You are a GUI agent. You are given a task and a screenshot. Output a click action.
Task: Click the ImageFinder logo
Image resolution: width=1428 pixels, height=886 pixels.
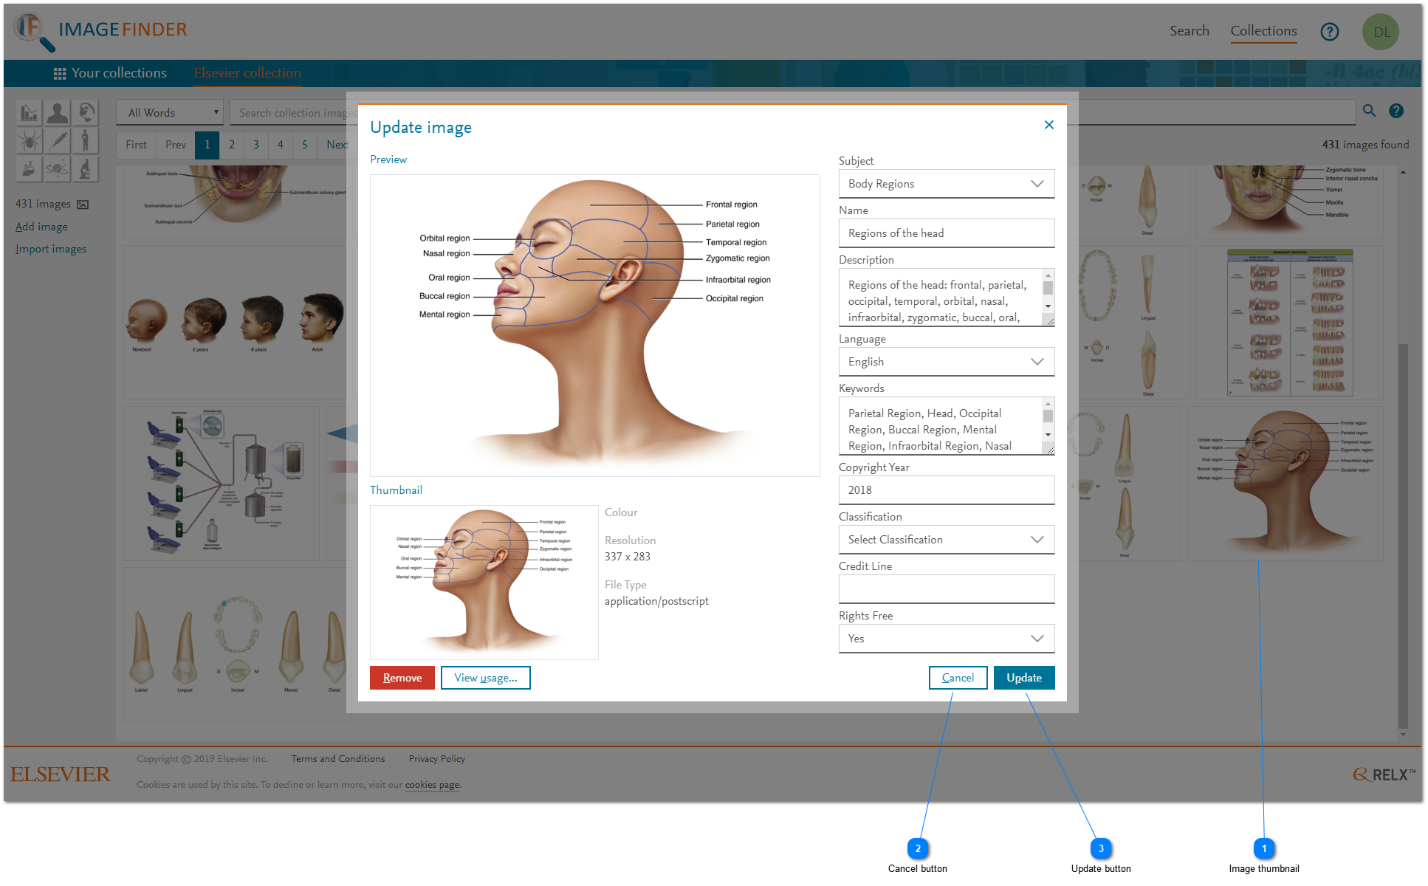pyautogui.click(x=100, y=31)
